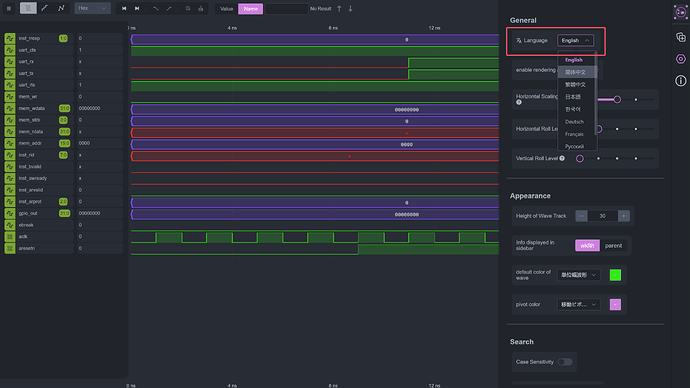Select Français from the language list
This screenshot has height=388, width=690.
(x=574, y=134)
